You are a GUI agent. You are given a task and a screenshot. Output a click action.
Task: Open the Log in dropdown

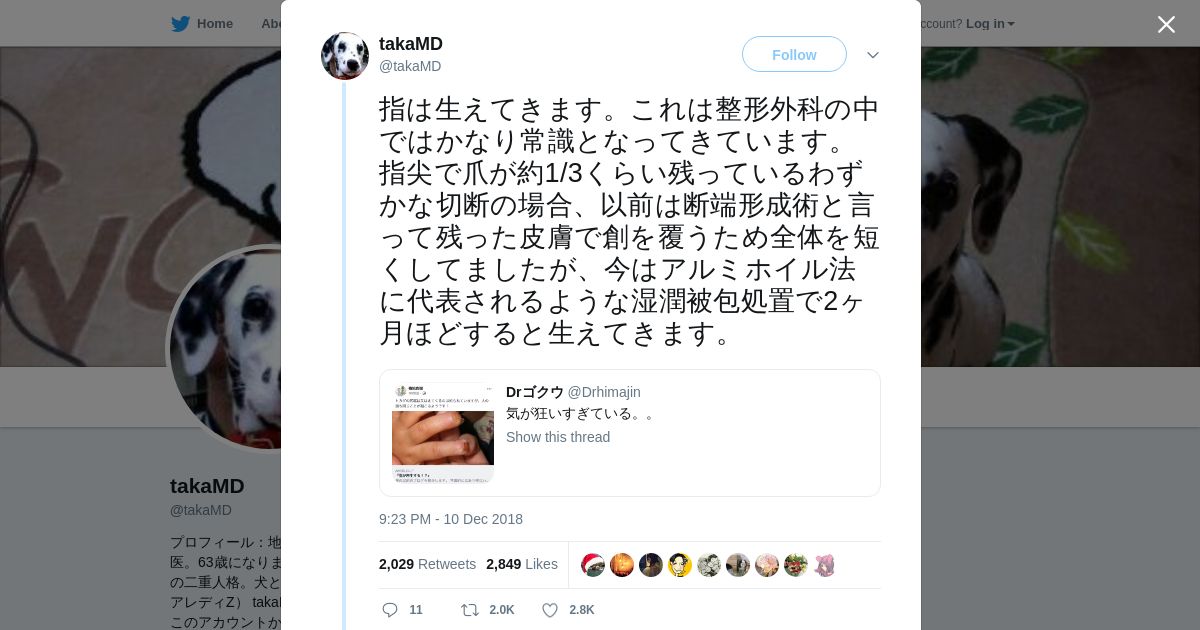990,23
